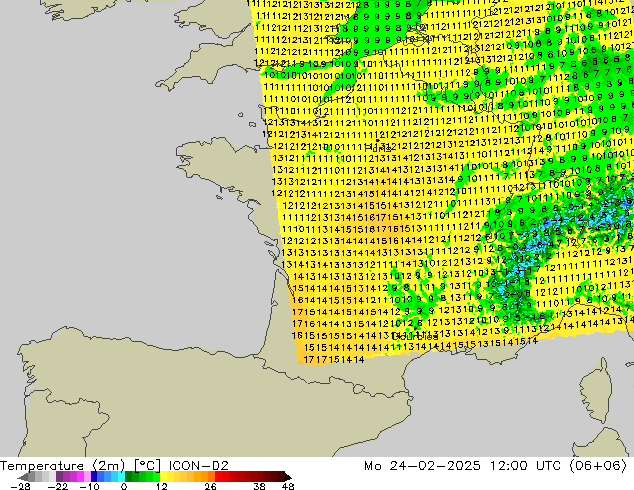Pick the bright red 26°C legend swatch
The width and height of the screenshot is (634, 490).
tap(218, 477)
